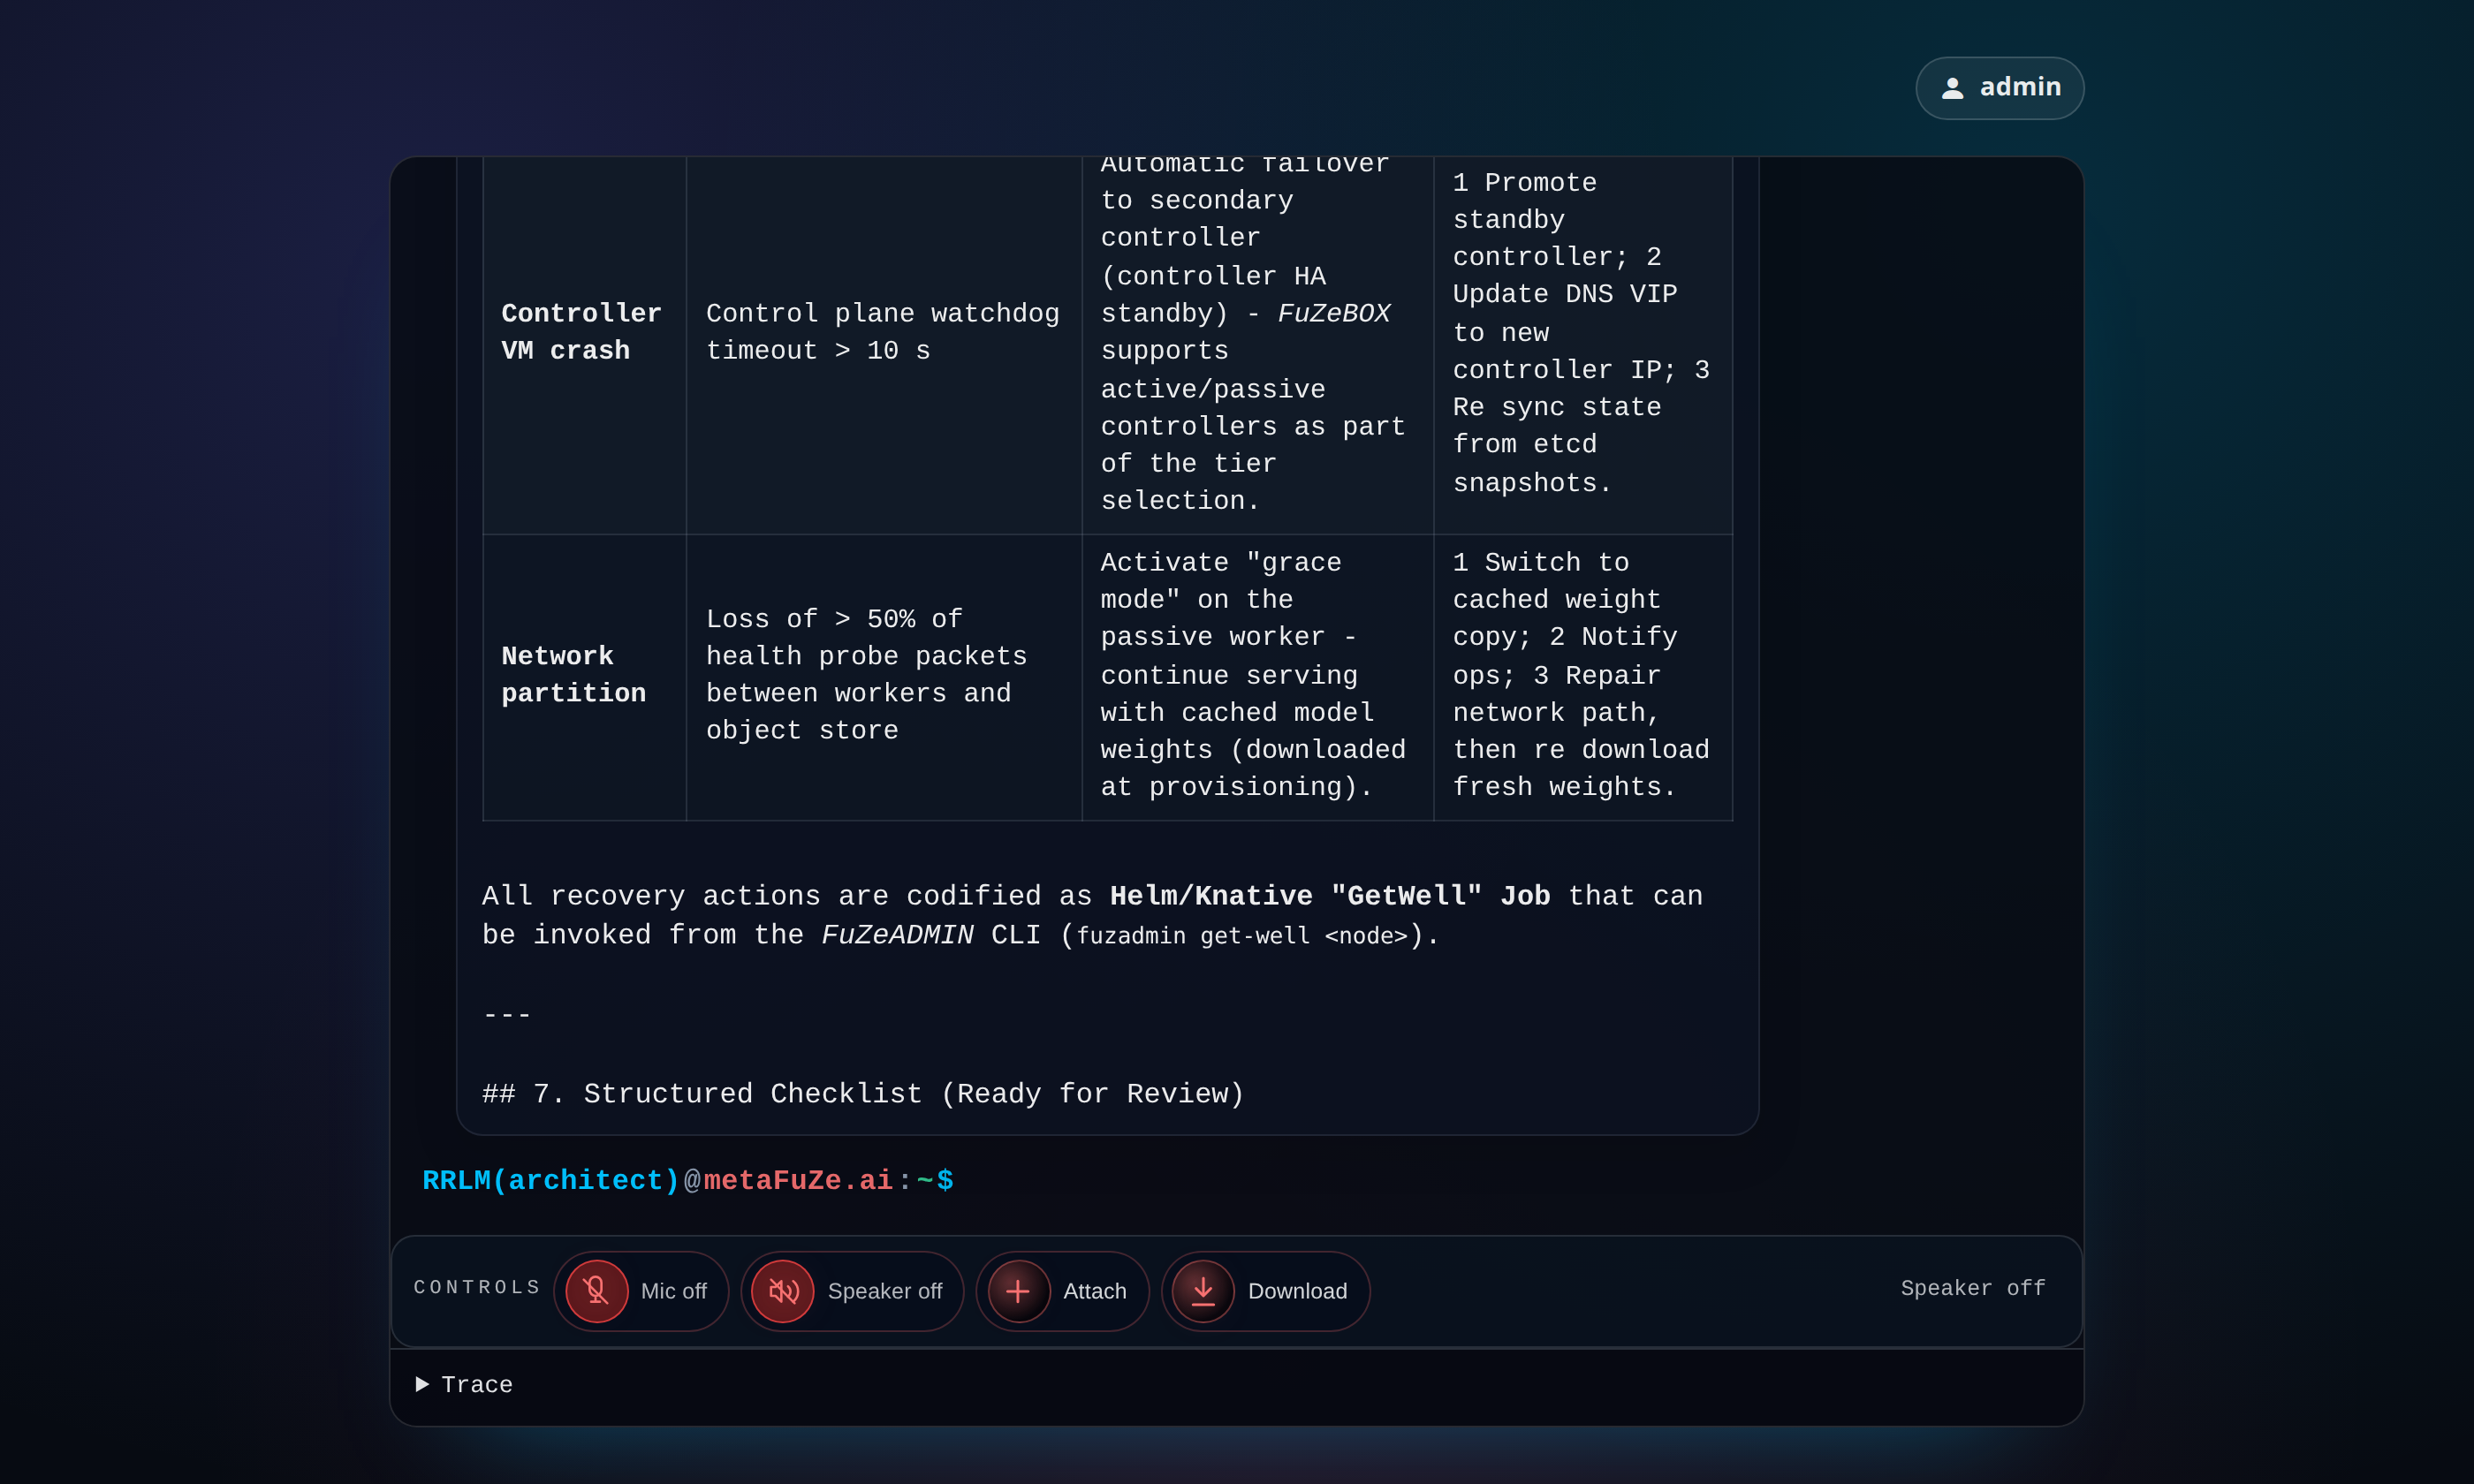2474x1484 pixels.
Task: Click the RRLM(architect) prompt text
Action: coord(550,1181)
